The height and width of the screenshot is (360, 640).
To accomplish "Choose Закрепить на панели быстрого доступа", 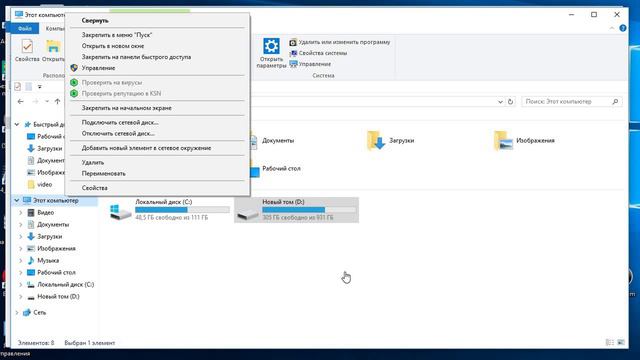I will click(158, 57).
